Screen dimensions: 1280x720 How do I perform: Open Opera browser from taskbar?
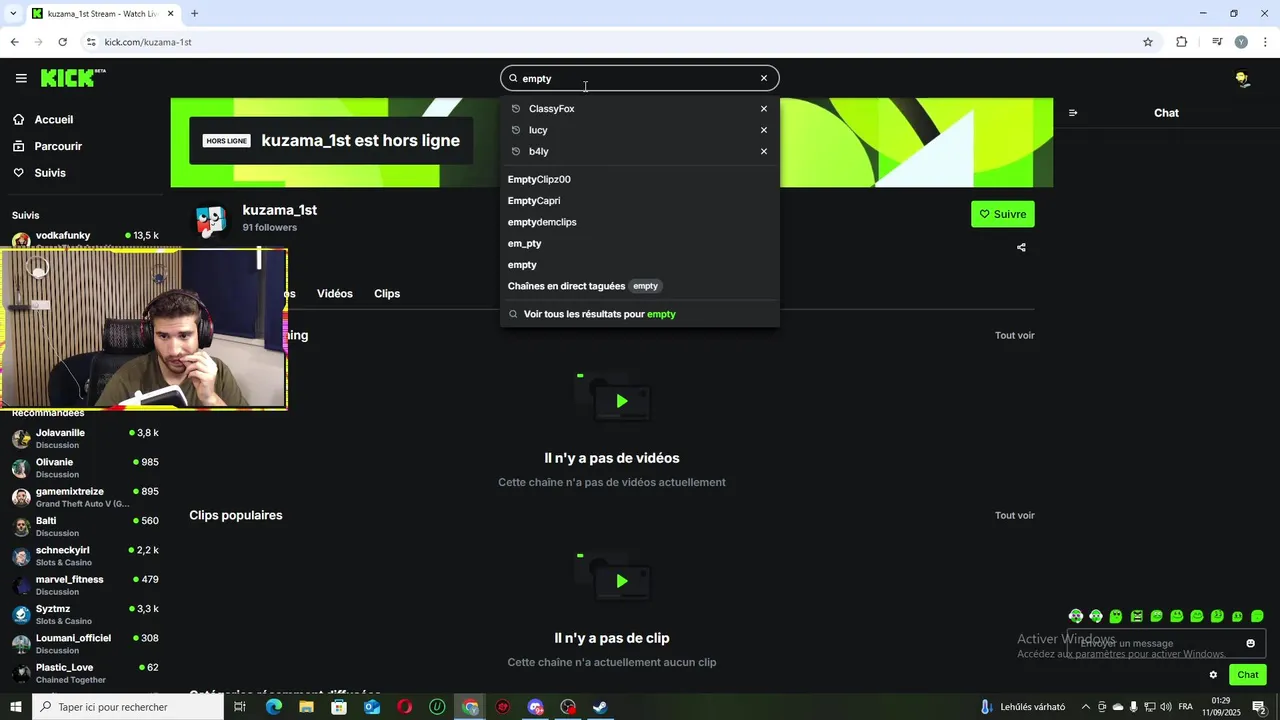click(x=404, y=707)
